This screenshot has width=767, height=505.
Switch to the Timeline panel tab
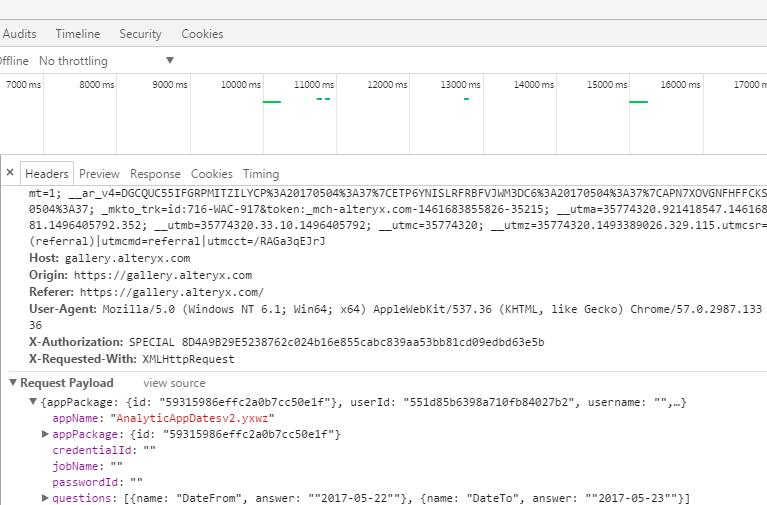(x=78, y=34)
